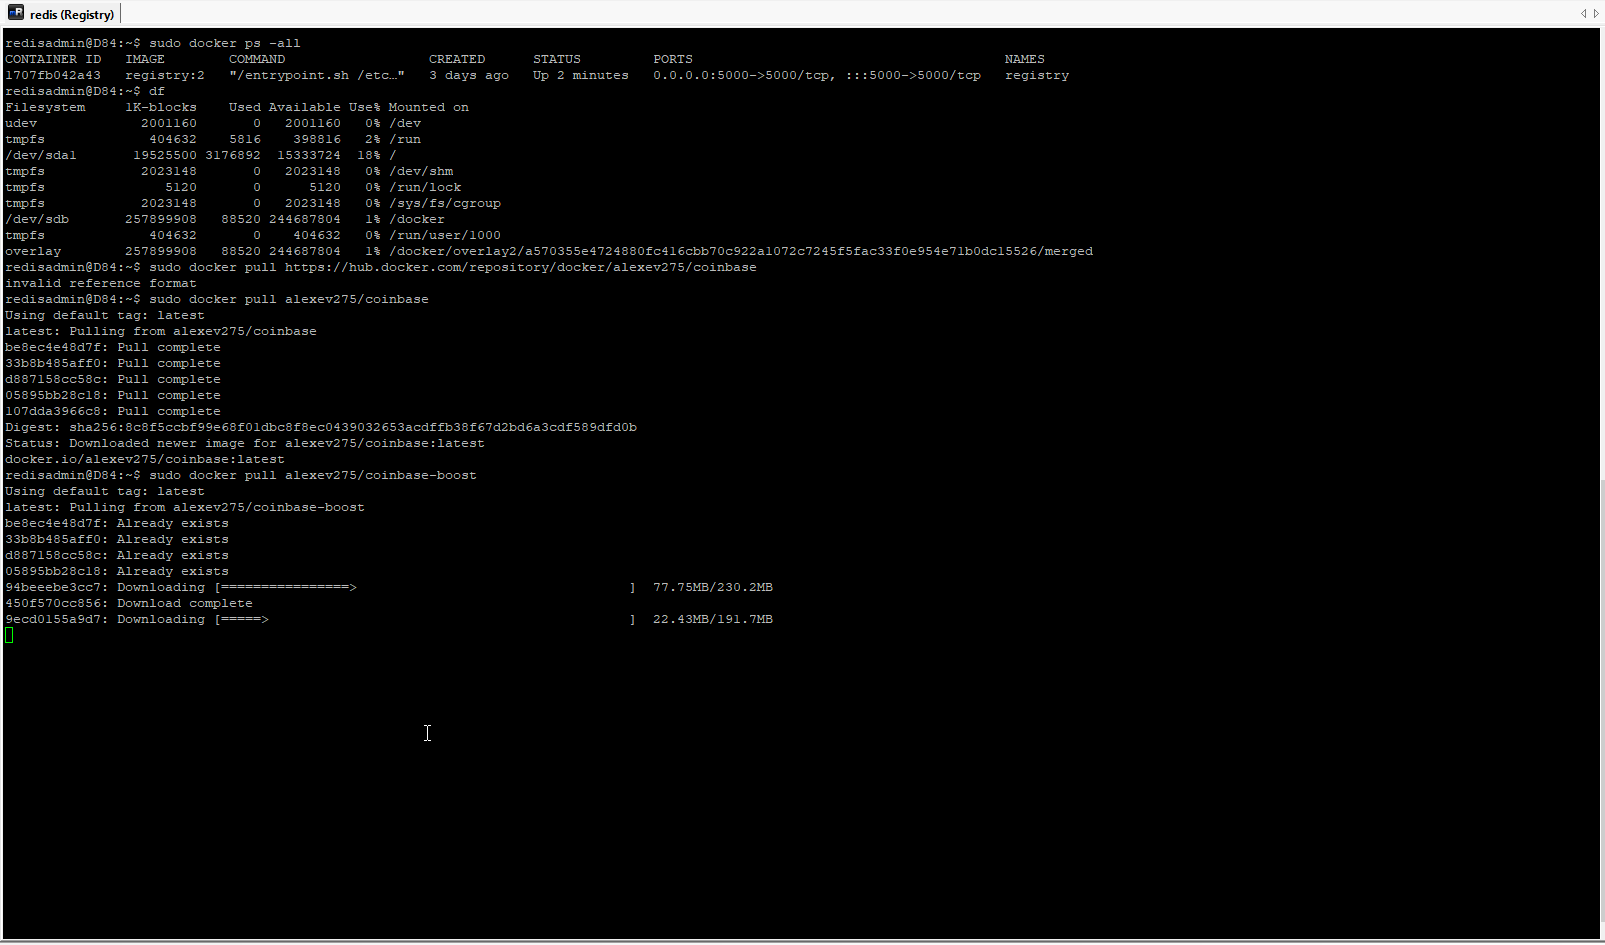
Task: Click the 'Mounted on' column header
Action: pos(429,107)
